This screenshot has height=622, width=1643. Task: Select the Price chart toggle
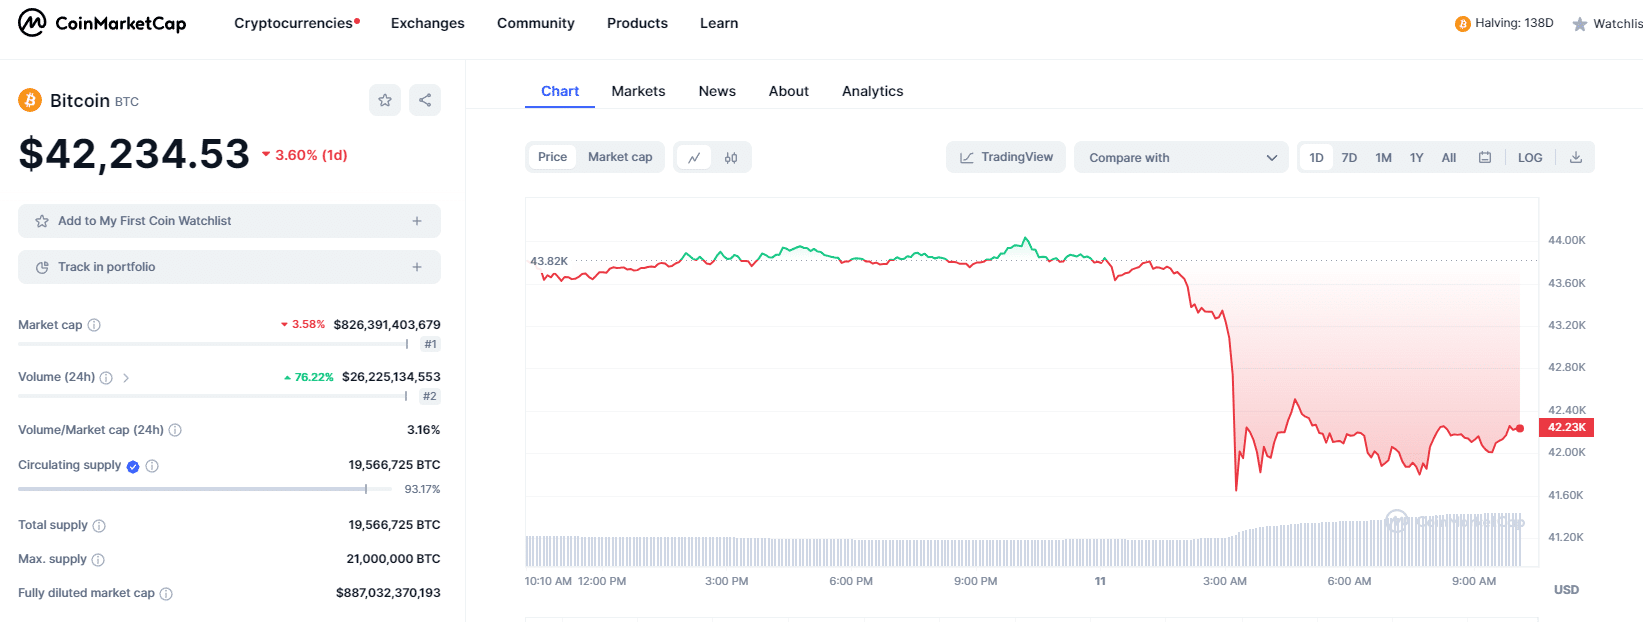tap(552, 157)
